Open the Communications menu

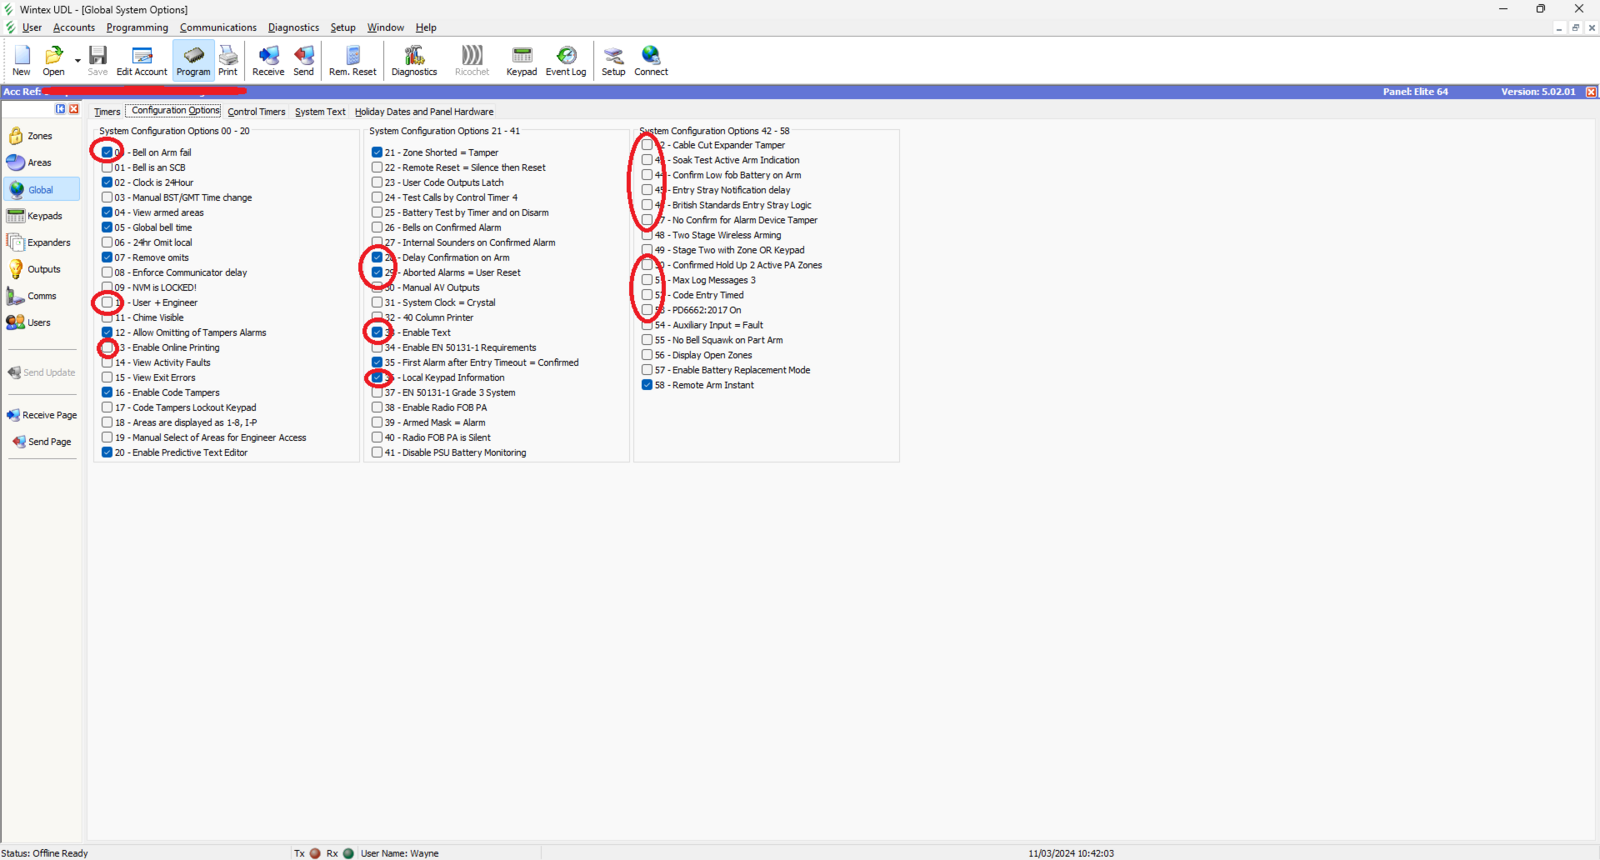218,28
